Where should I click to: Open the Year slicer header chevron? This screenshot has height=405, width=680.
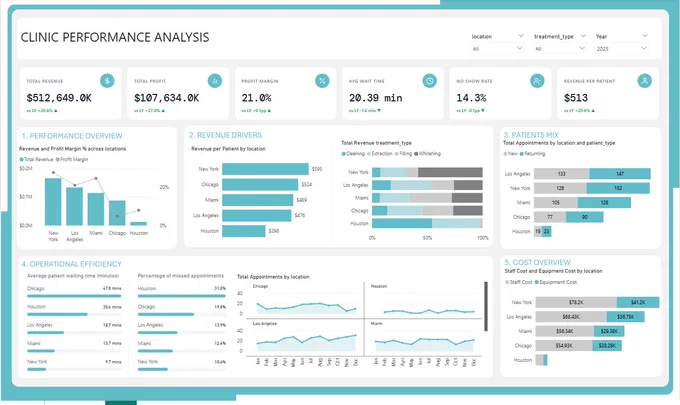tap(645, 36)
